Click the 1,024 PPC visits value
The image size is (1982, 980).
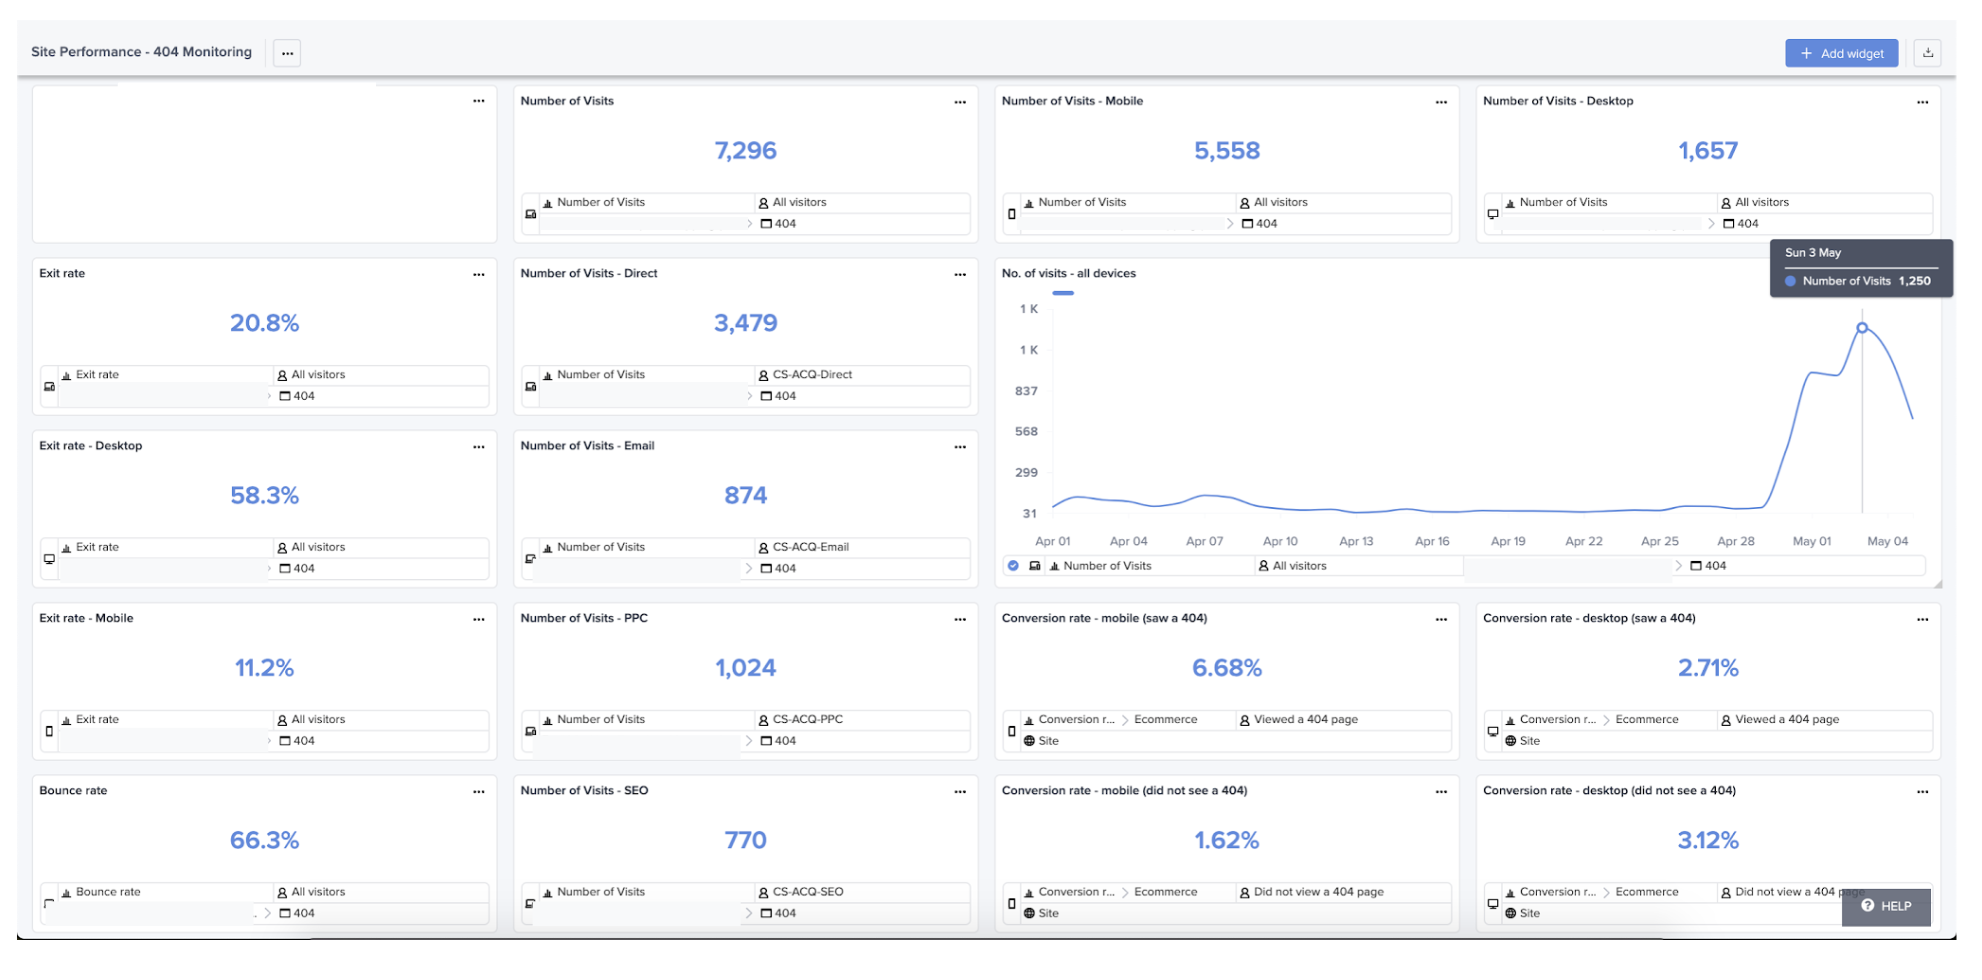746,668
